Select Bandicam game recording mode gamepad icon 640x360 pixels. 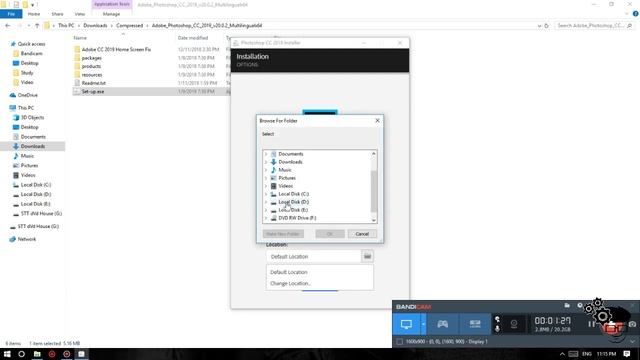pyautogui.click(x=442, y=324)
